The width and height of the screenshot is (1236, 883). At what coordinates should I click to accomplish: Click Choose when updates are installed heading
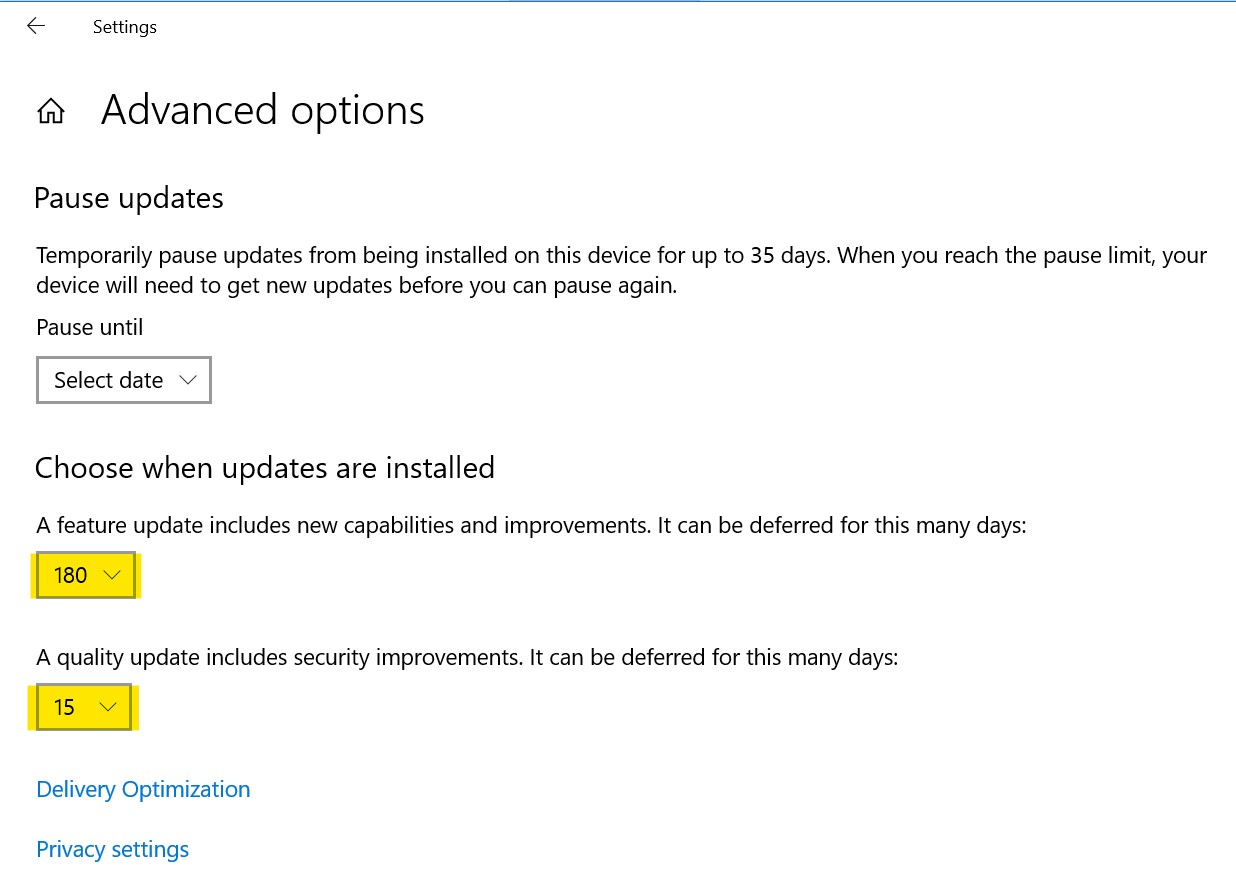coord(265,468)
